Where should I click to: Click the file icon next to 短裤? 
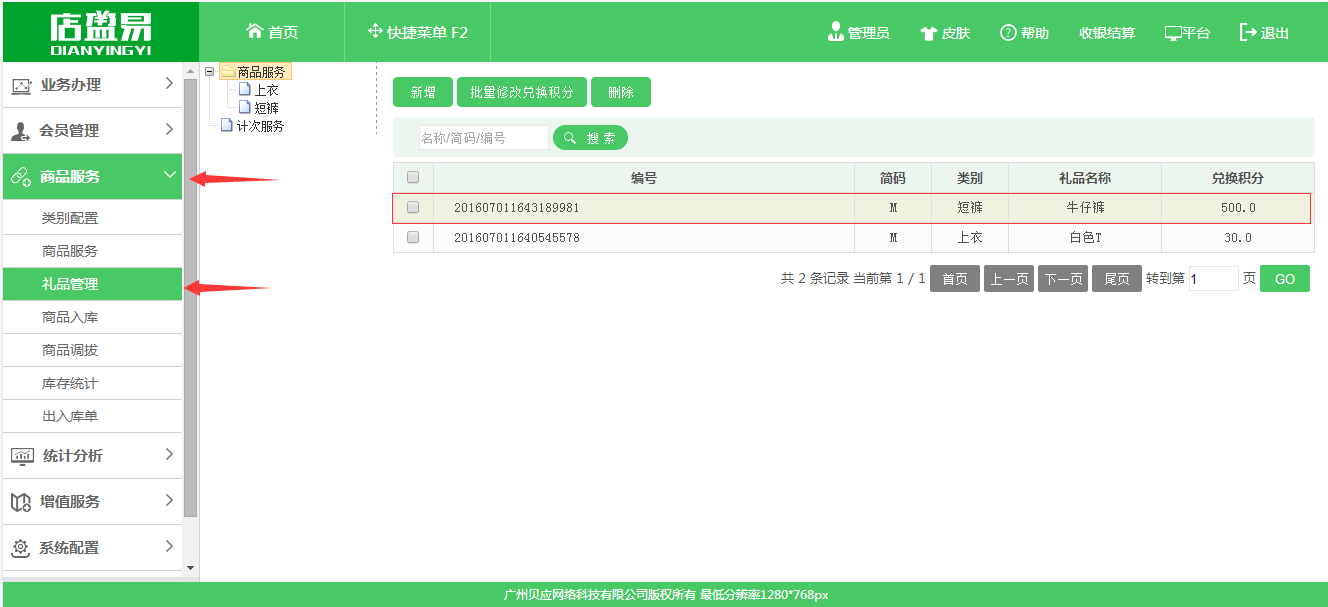245,107
